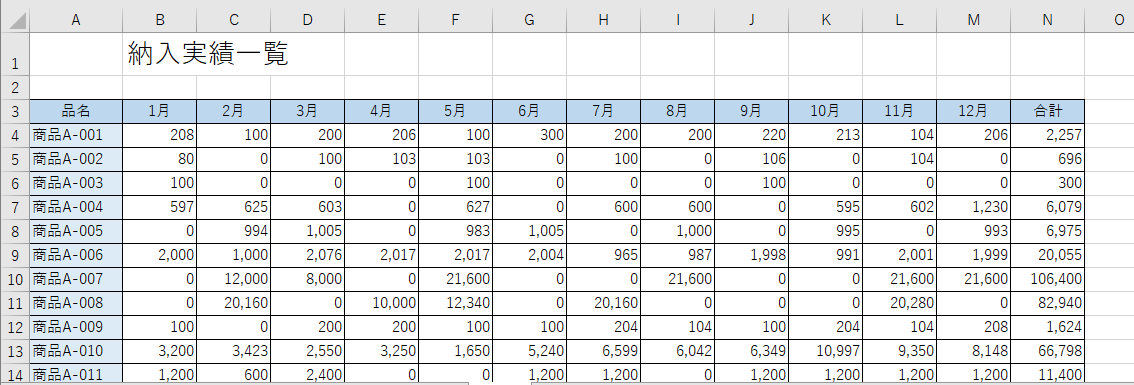
Task: Select the total cell 696
Action: (x=1047, y=159)
